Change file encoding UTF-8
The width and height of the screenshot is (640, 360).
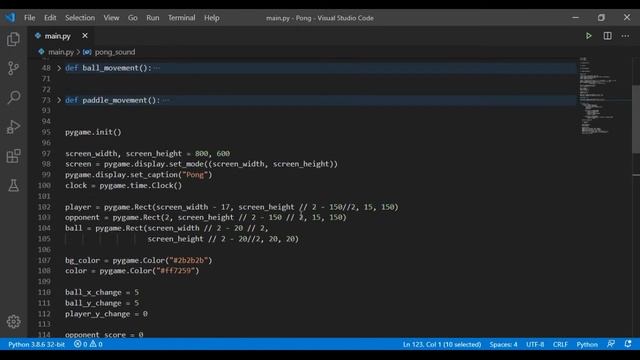(x=535, y=344)
